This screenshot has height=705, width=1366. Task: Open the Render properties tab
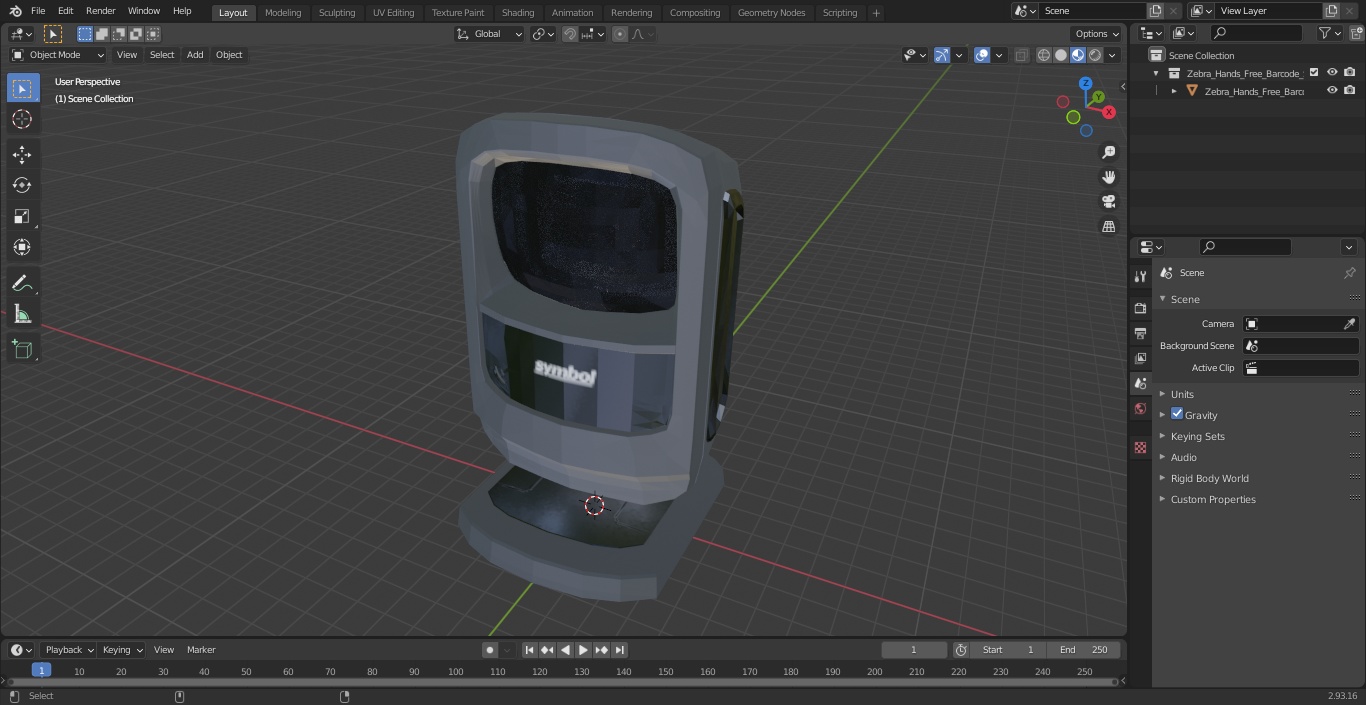1140,308
